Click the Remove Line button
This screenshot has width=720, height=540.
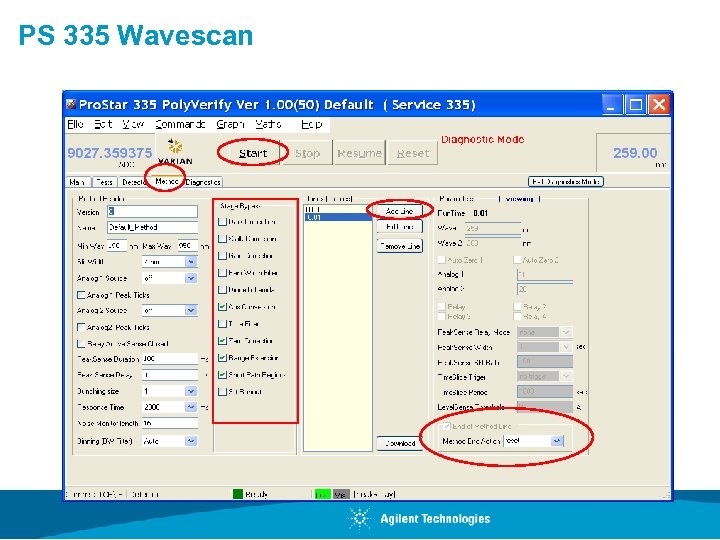(x=399, y=246)
